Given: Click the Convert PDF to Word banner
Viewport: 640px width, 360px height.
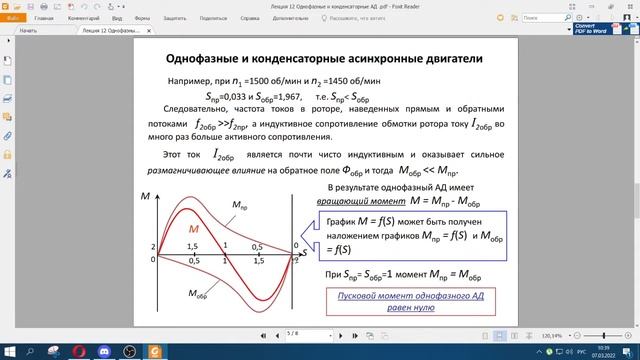Looking at the screenshot, I should click(606, 29).
